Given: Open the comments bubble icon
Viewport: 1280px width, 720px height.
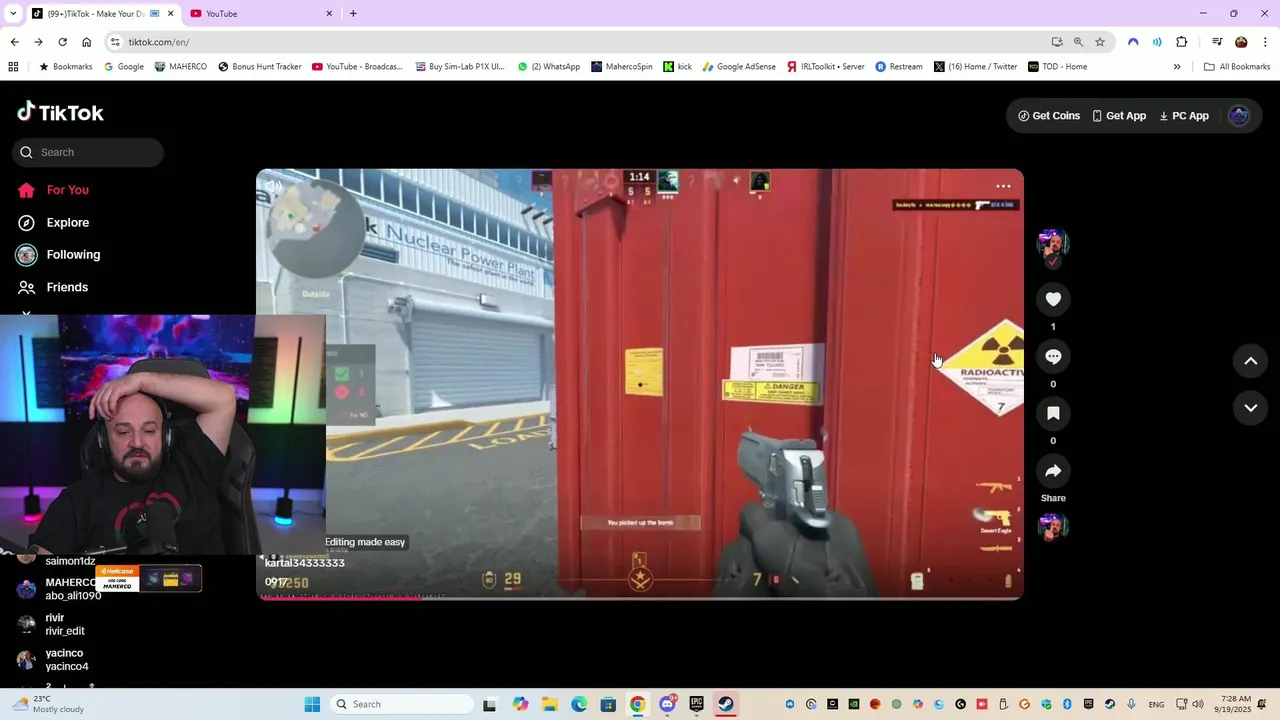Looking at the screenshot, I should click(x=1053, y=356).
